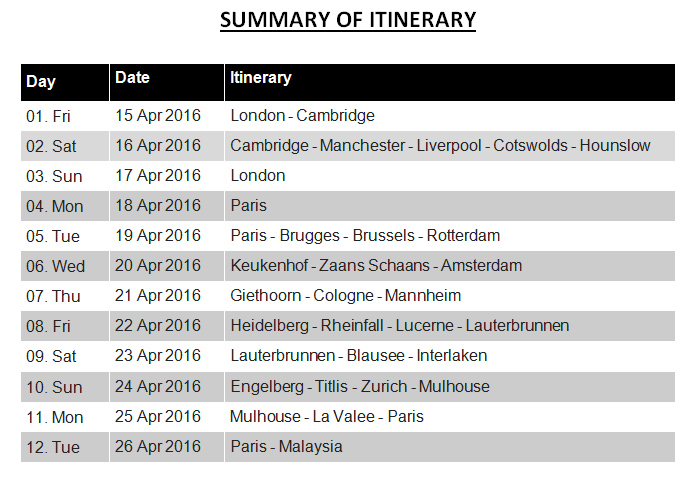This screenshot has height=482, width=694.
Task: Click the Summary of Itinerary title
Action: [x=348, y=20]
